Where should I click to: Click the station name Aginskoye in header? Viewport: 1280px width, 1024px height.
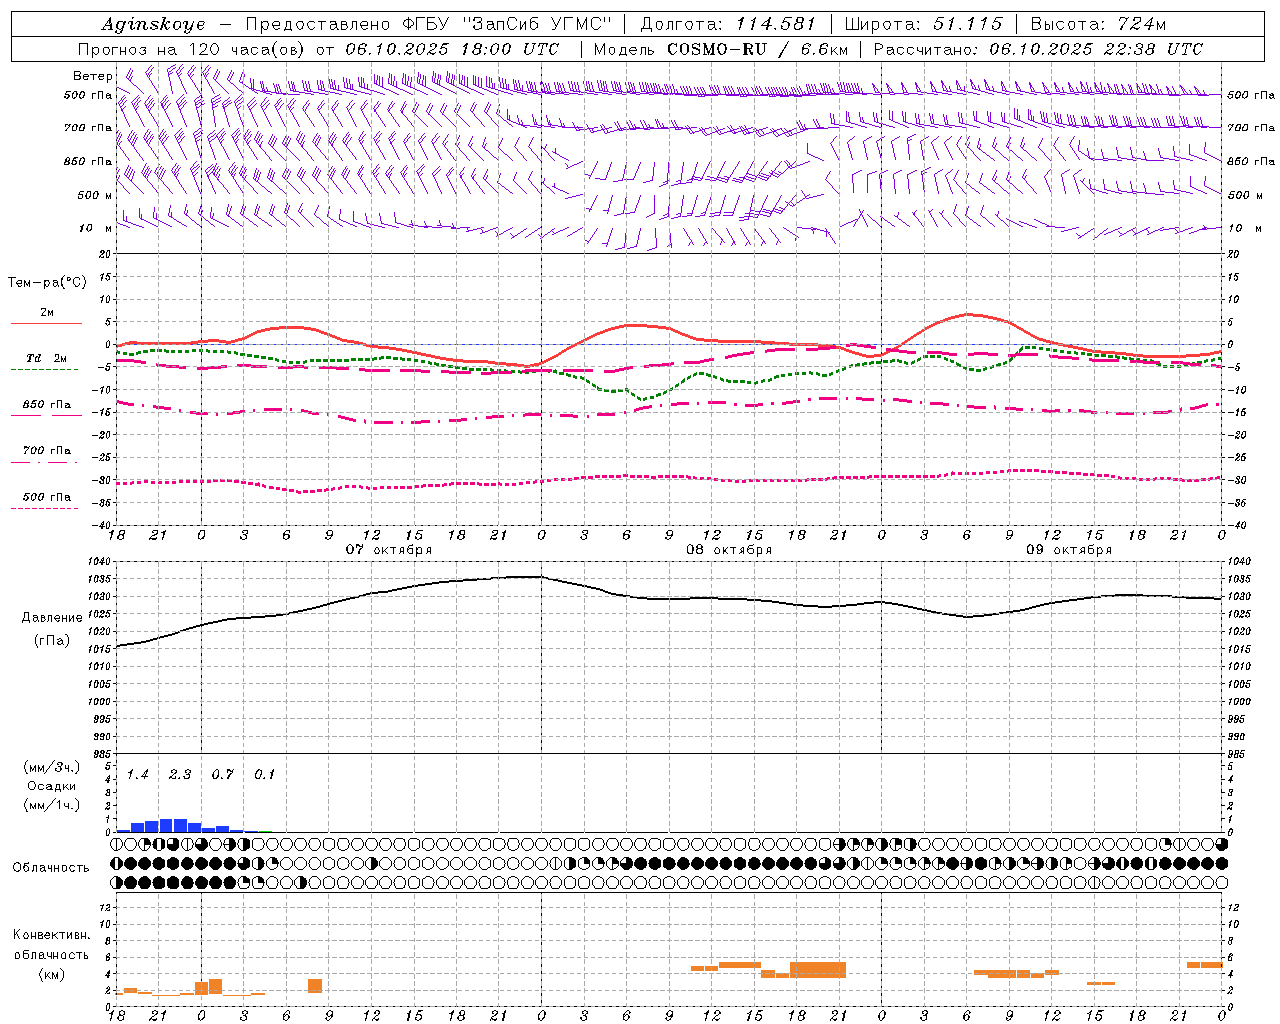click(153, 24)
